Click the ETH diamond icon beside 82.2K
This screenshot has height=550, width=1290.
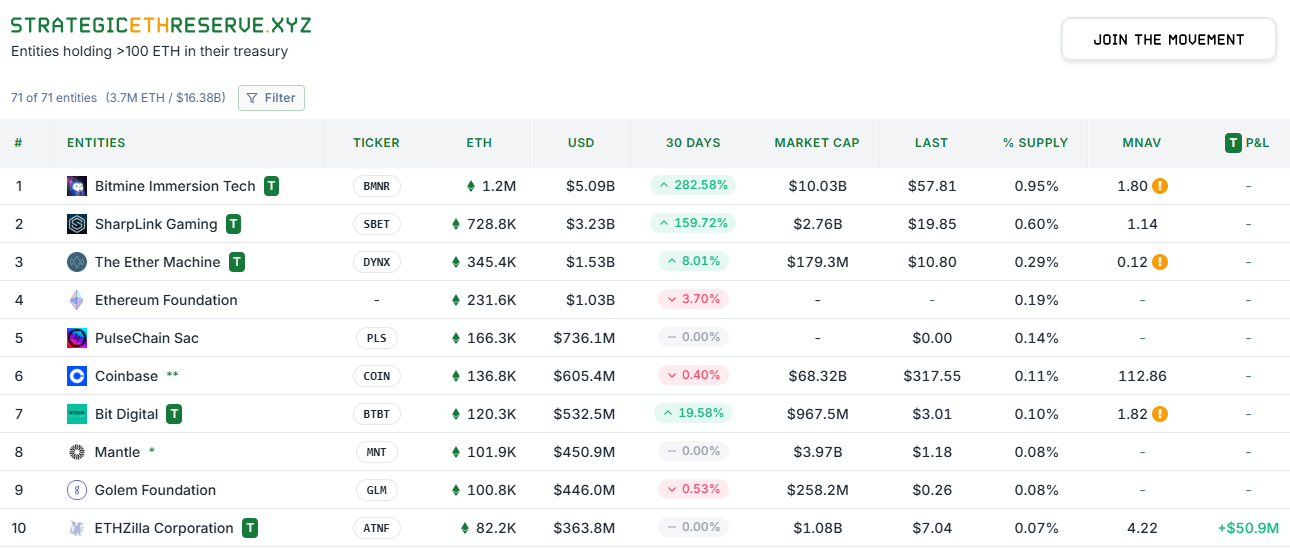click(465, 528)
